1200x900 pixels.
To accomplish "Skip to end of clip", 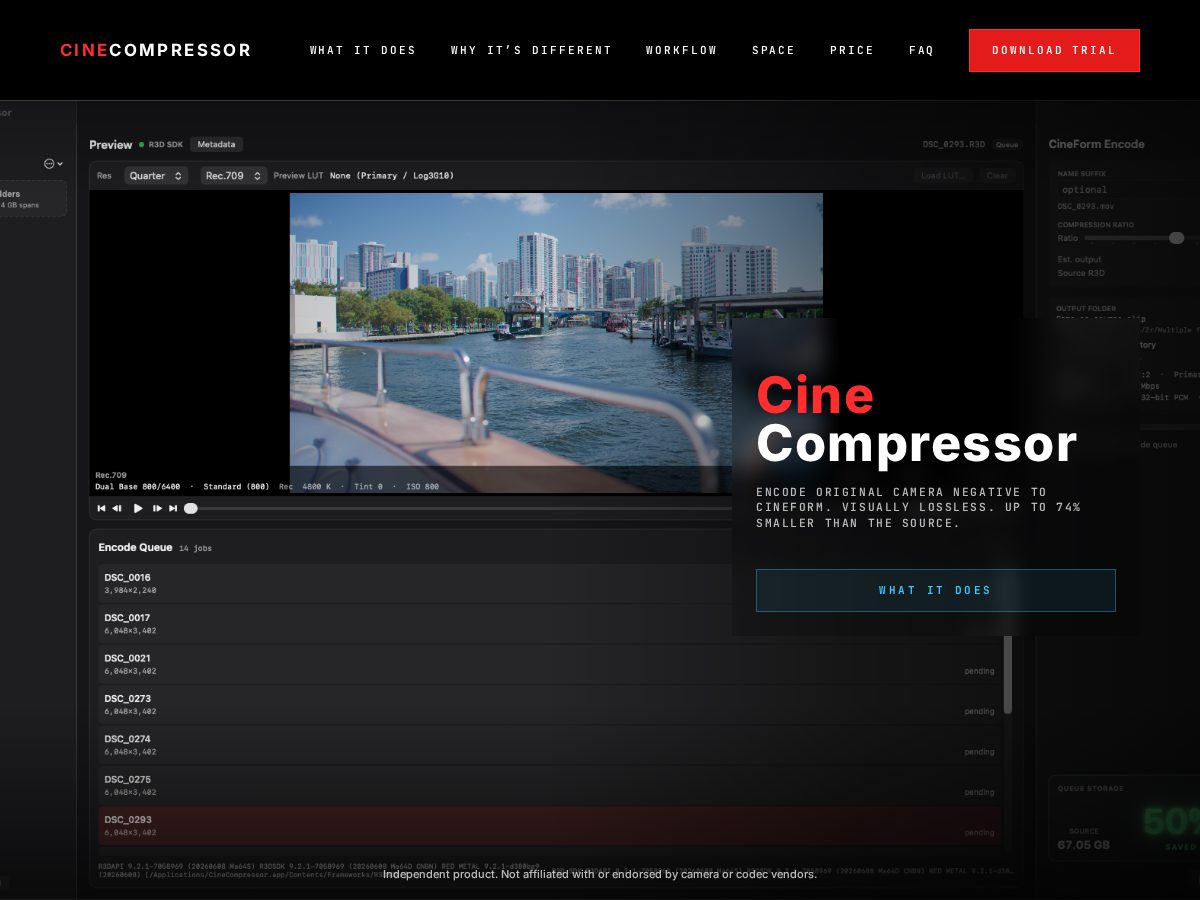I will [x=173, y=508].
